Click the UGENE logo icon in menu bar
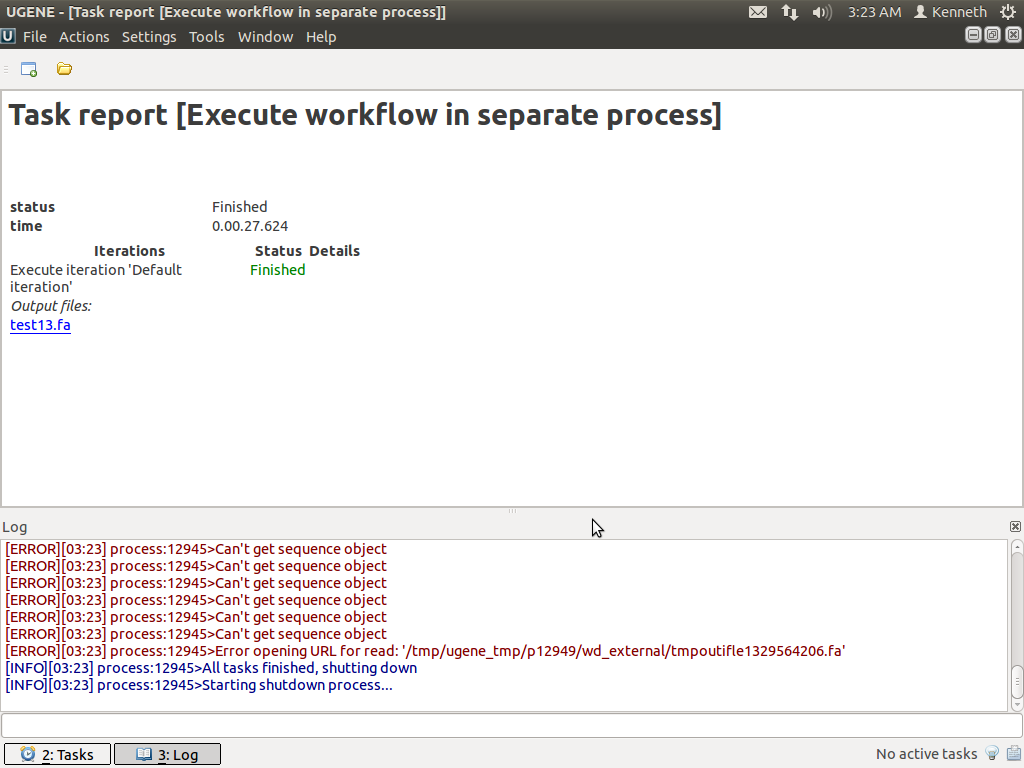The width and height of the screenshot is (1024, 768). tap(8, 36)
